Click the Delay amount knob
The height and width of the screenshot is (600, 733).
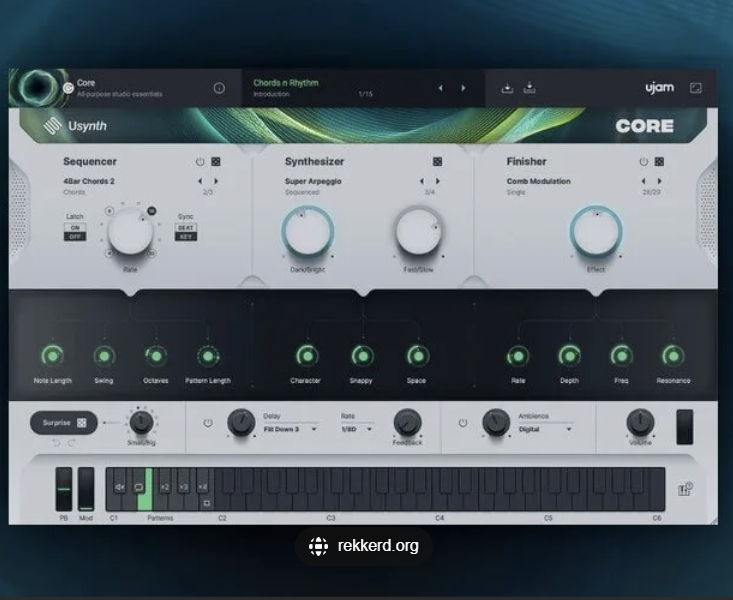241,422
